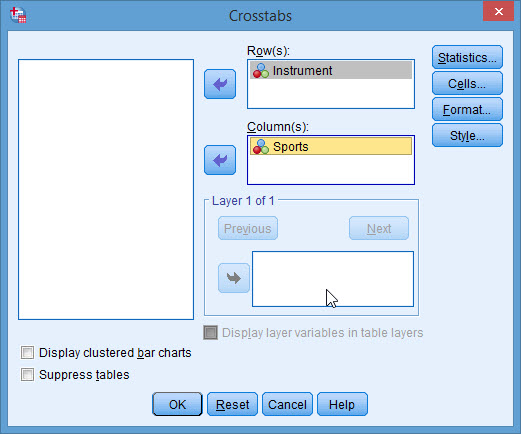Viewport: 521px width, 434px height.
Task: Tick the Suppress tables checkbox
Action: coord(27,374)
